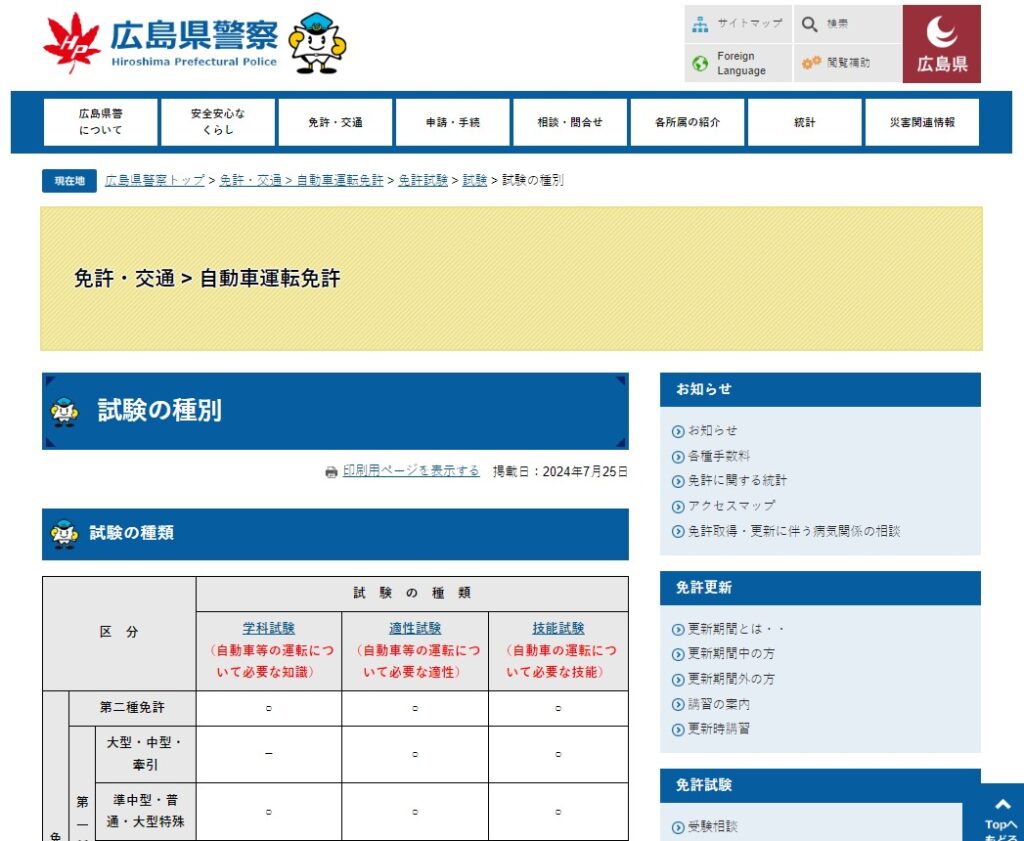Image resolution: width=1024 pixels, height=841 pixels.
Task: Open the 申請・手続 navigation menu
Action: click(452, 122)
